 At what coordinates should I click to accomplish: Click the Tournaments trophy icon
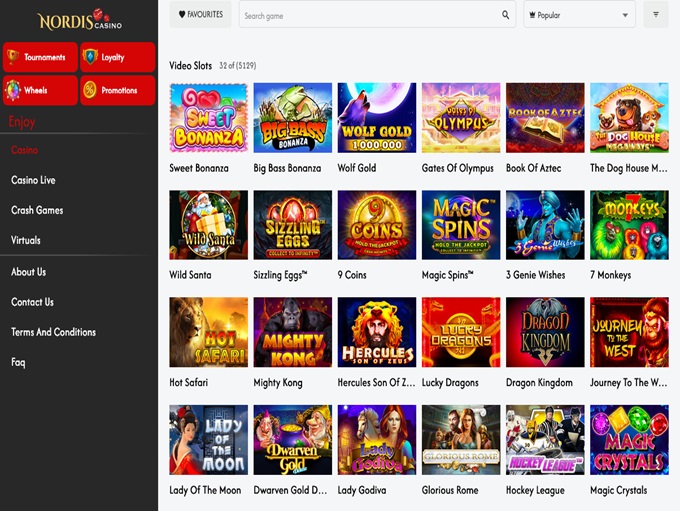[x=13, y=57]
